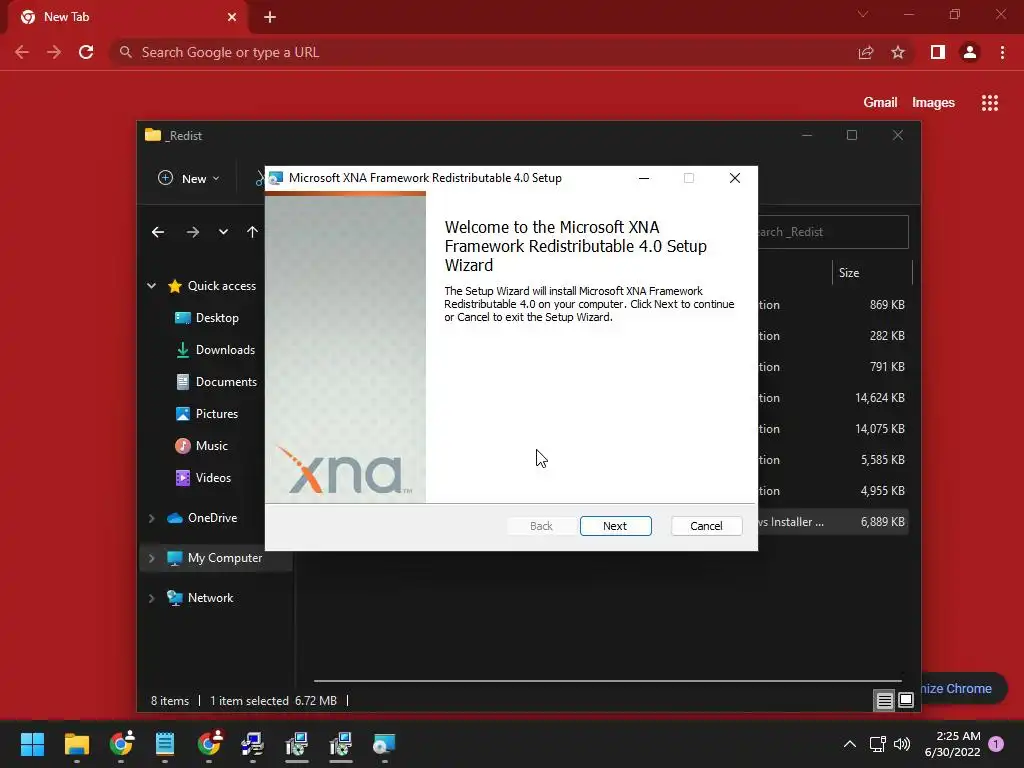Switch Explorer to large thumbnails view
The height and width of the screenshot is (768, 1024).
906,701
